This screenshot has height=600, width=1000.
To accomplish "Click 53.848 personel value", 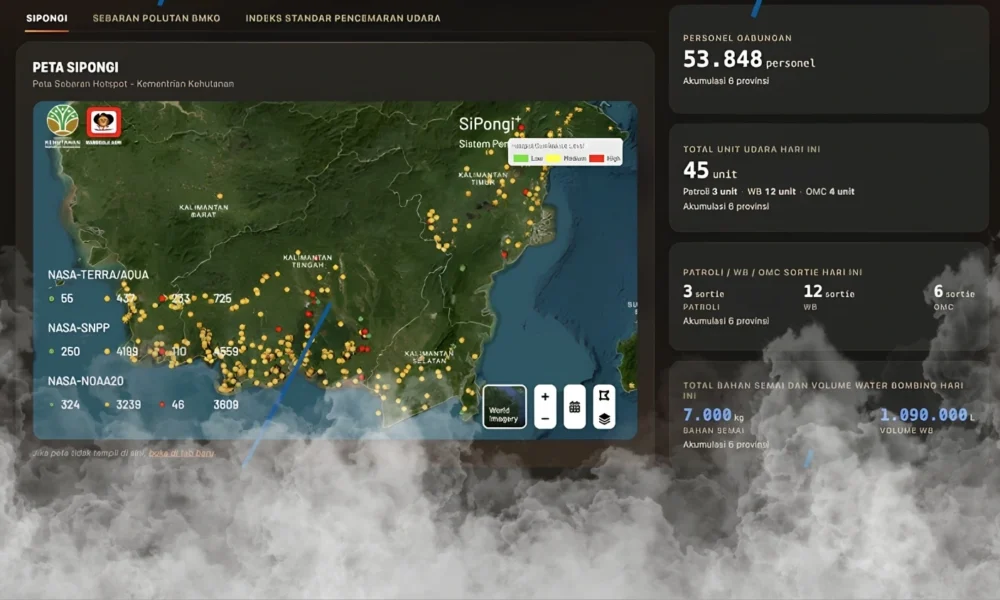I will tap(749, 59).
